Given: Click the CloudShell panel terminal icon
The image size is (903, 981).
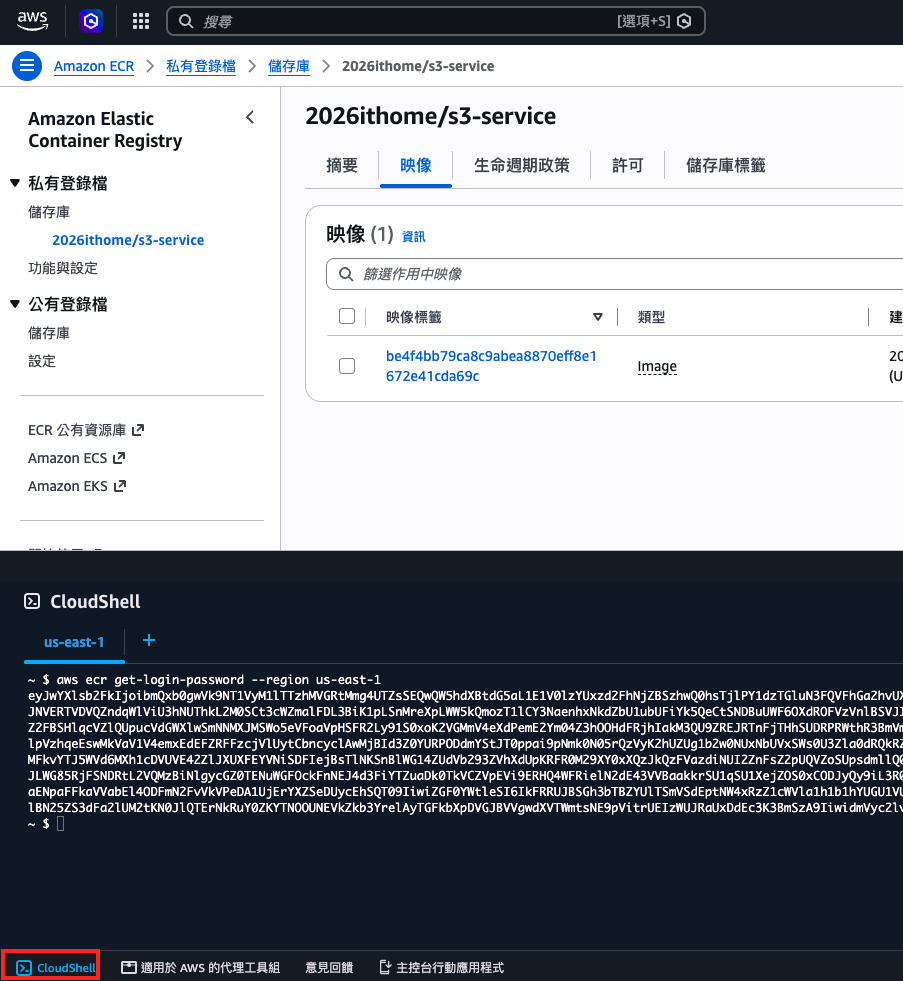Looking at the screenshot, I should pyautogui.click(x=32, y=601).
